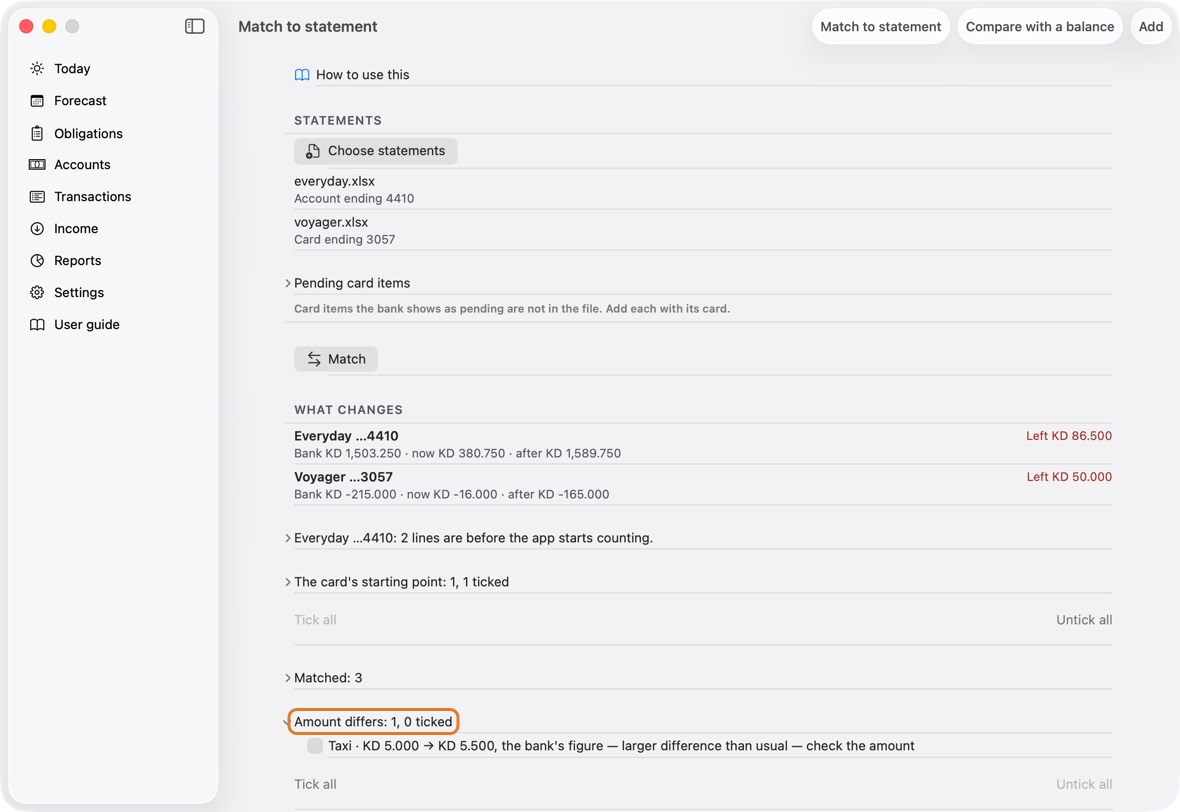
Task: Open the Today view
Action: coord(72,68)
